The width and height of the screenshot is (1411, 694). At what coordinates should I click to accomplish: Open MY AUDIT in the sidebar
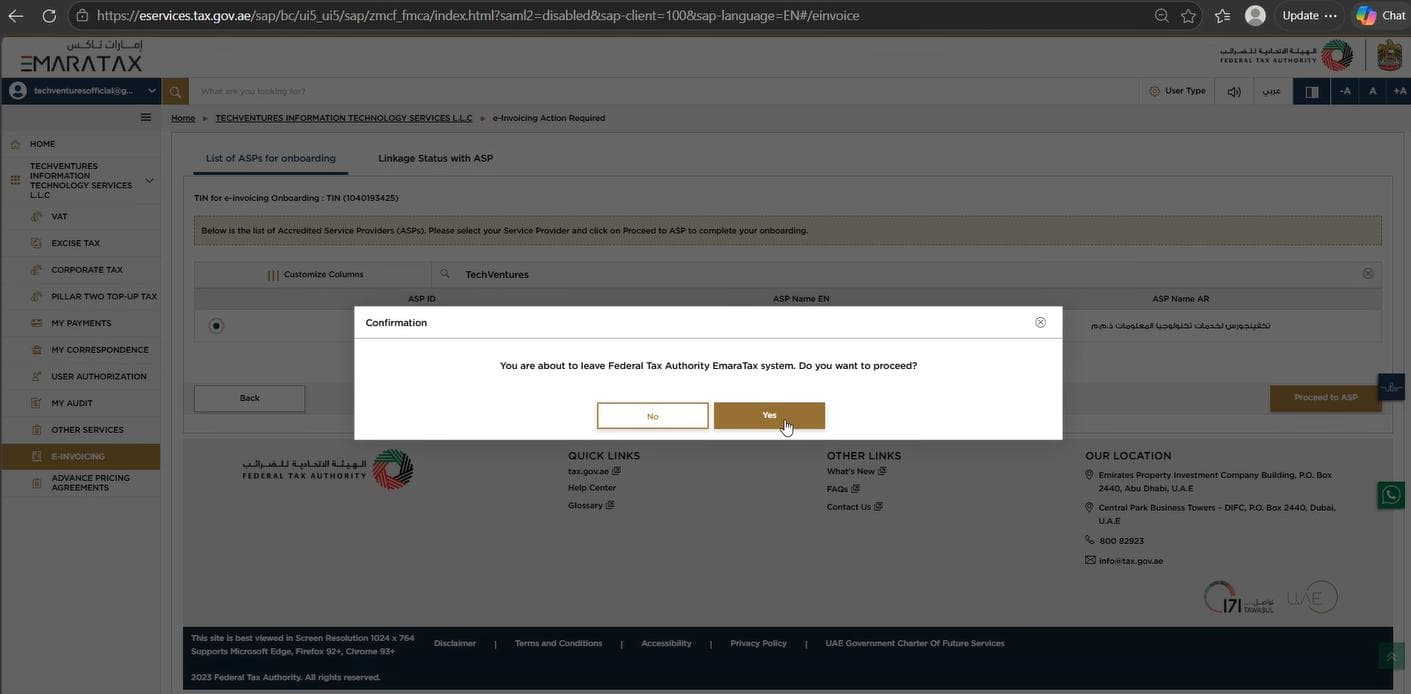coord(80,403)
